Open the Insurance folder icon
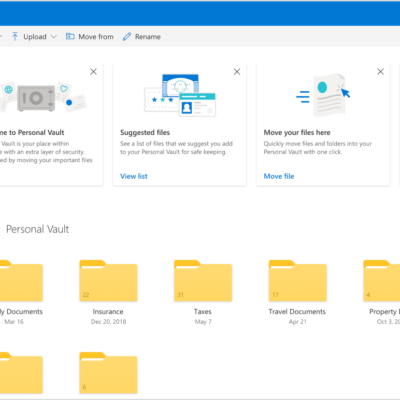400x400 pixels. coord(108,281)
